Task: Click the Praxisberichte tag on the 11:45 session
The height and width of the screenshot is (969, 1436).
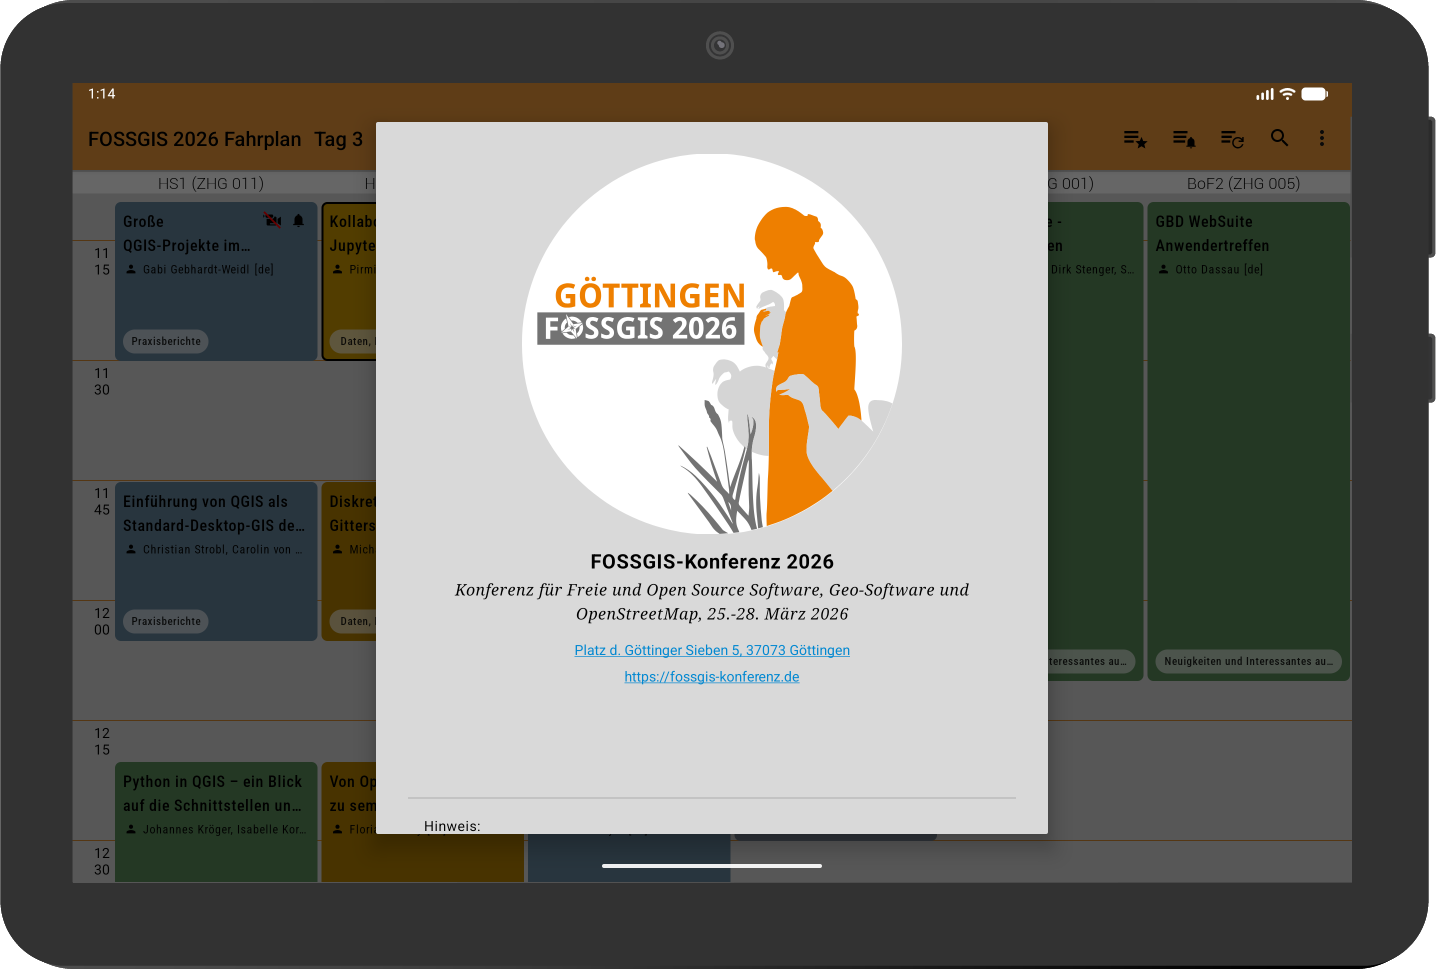Action: point(166,621)
